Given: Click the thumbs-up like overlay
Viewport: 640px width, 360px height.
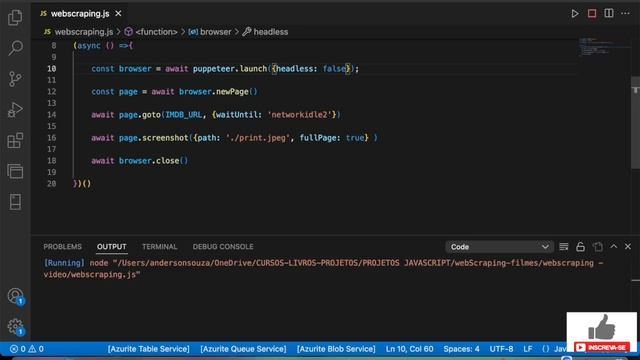Looking at the screenshot, I should pos(602,327).
